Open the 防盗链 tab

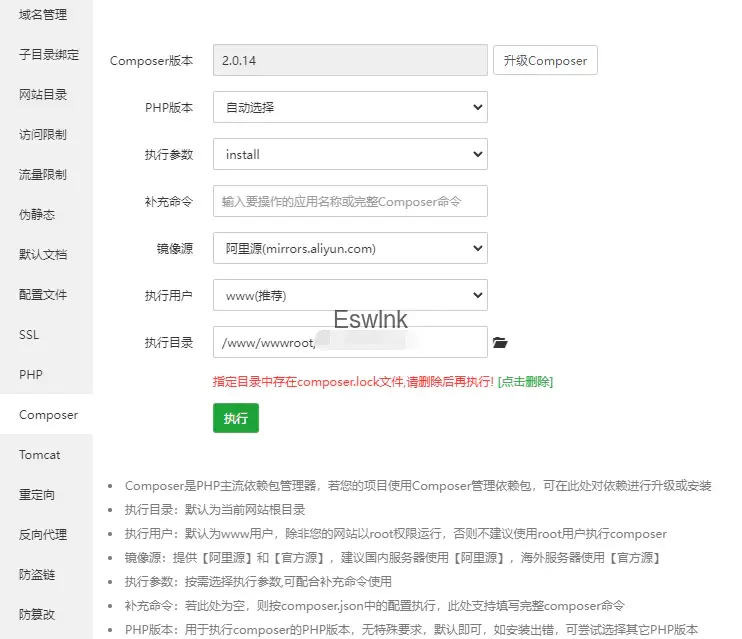tap(37, 575)
